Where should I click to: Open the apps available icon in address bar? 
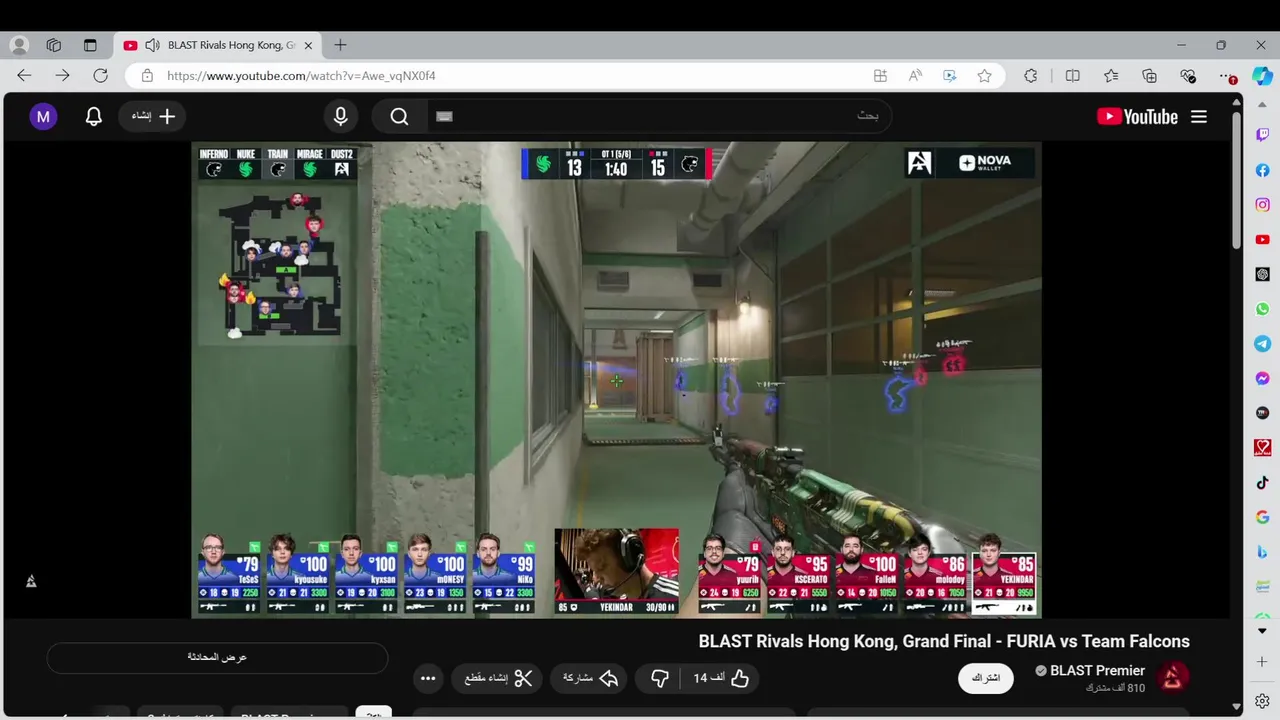pyautogui.click(x=880, y=76)
